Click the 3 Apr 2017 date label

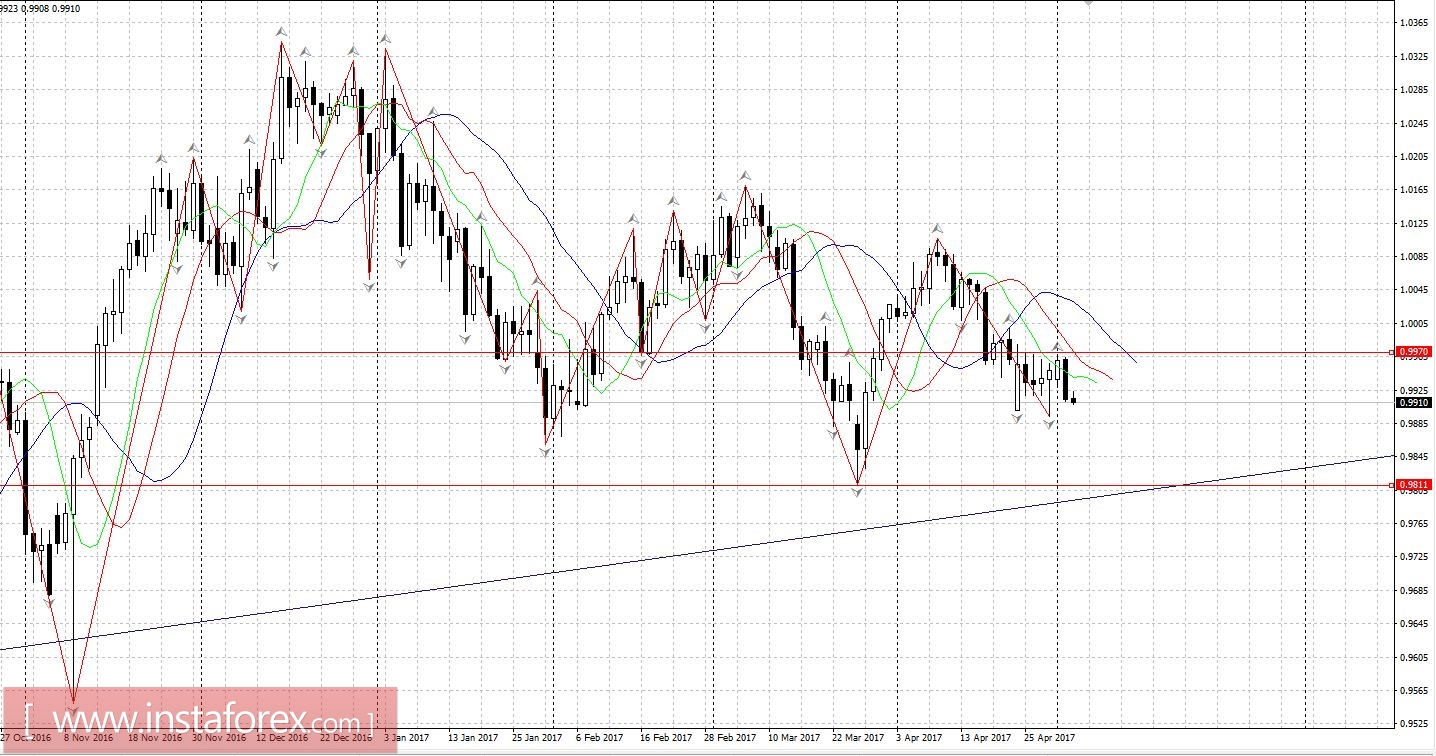(920, 738)
